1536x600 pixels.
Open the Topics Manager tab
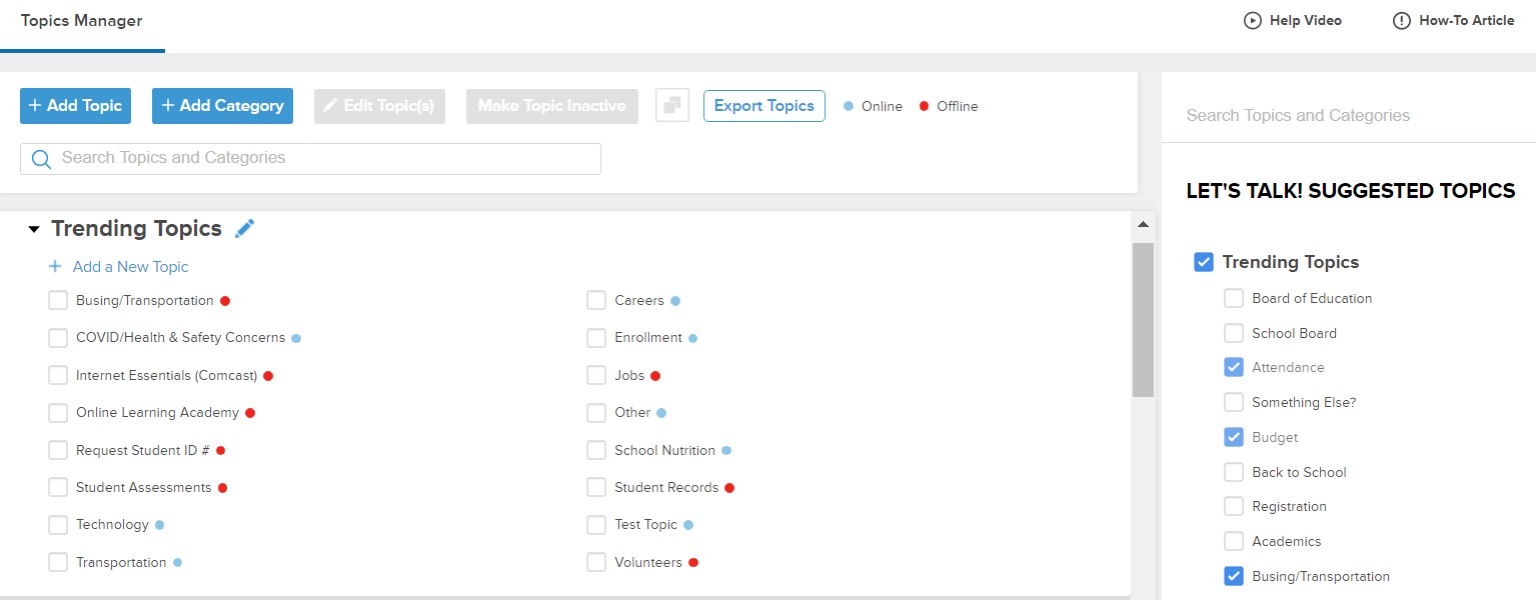82,21
